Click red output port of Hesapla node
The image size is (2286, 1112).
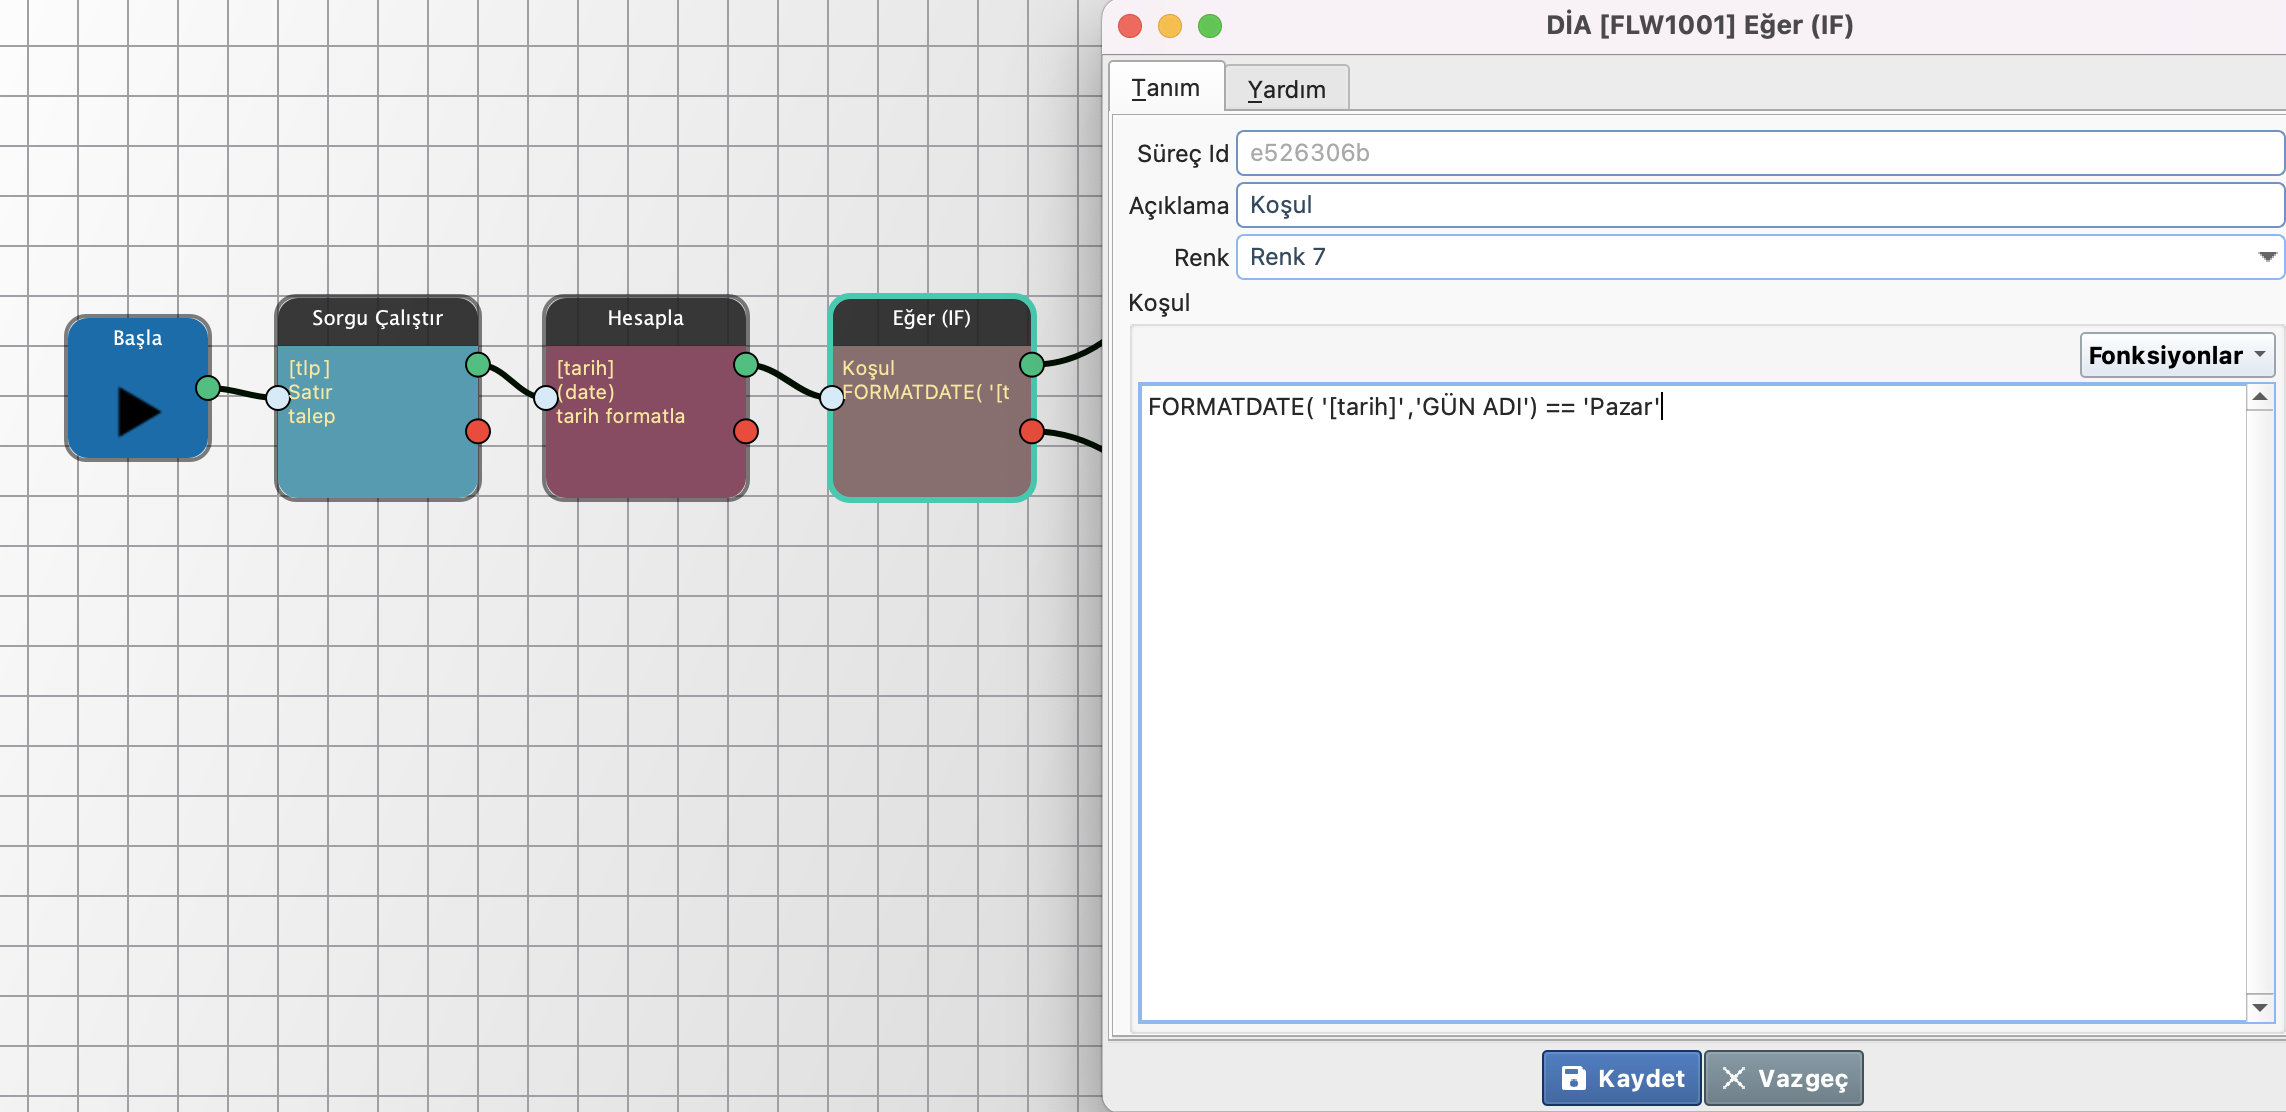[746, 431]
